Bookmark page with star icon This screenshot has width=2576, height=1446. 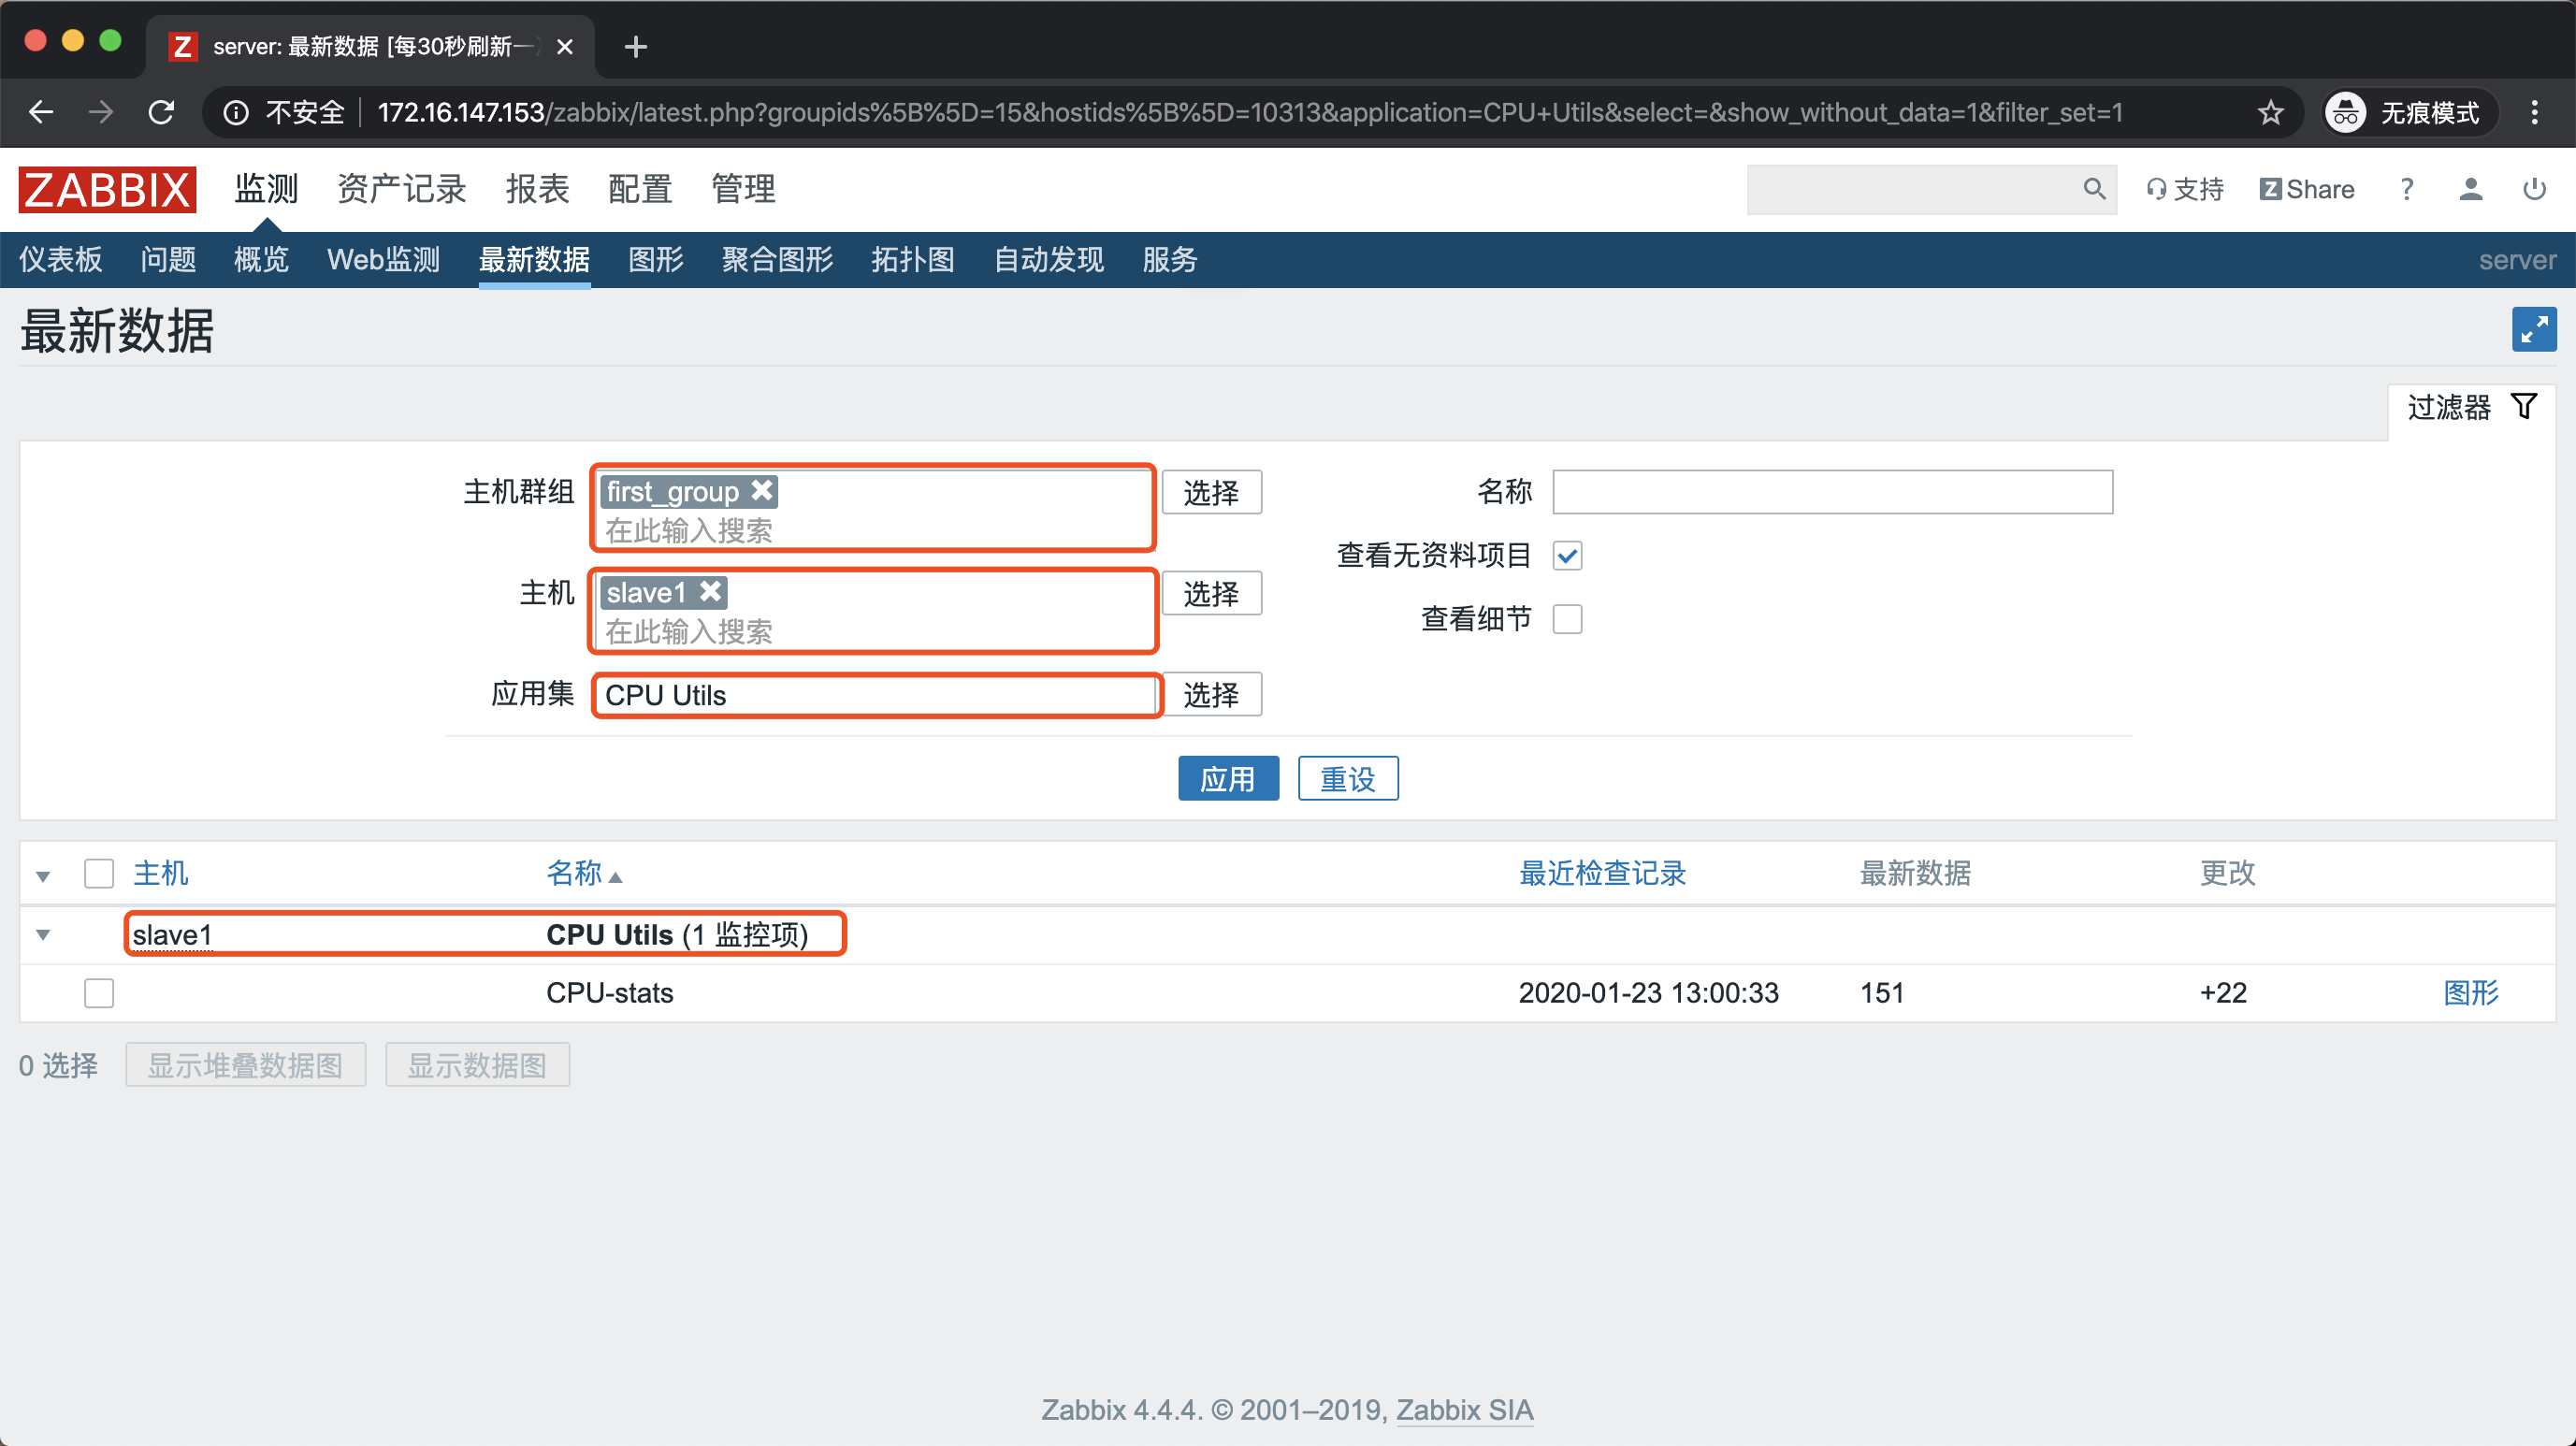(2270, 112)
